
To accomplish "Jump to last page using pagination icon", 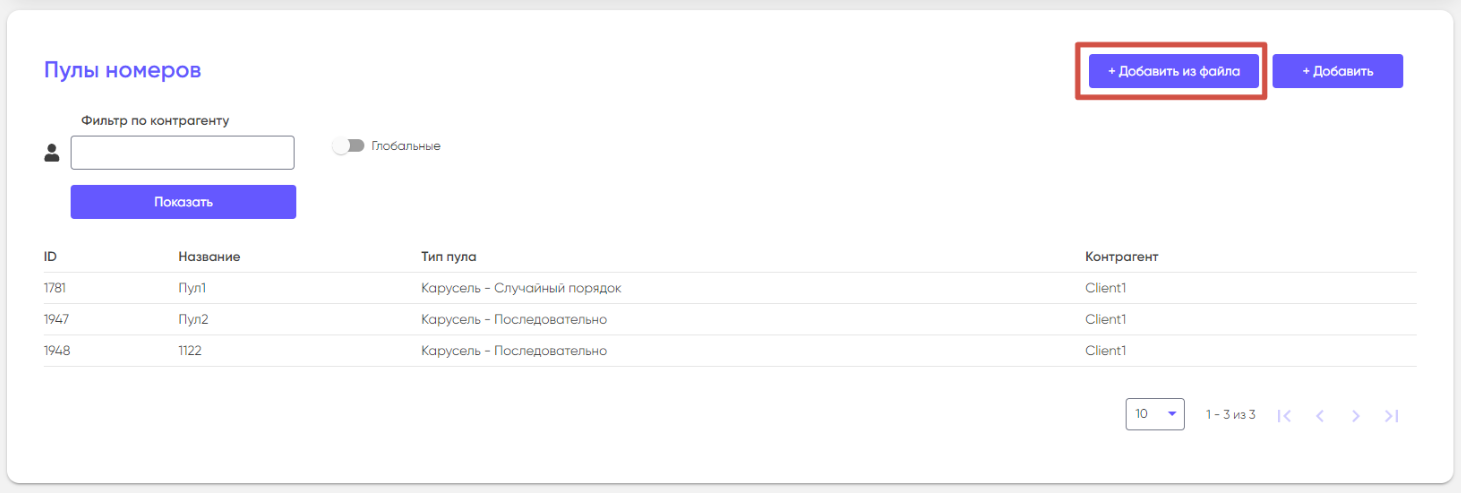I will (1391, 416).
